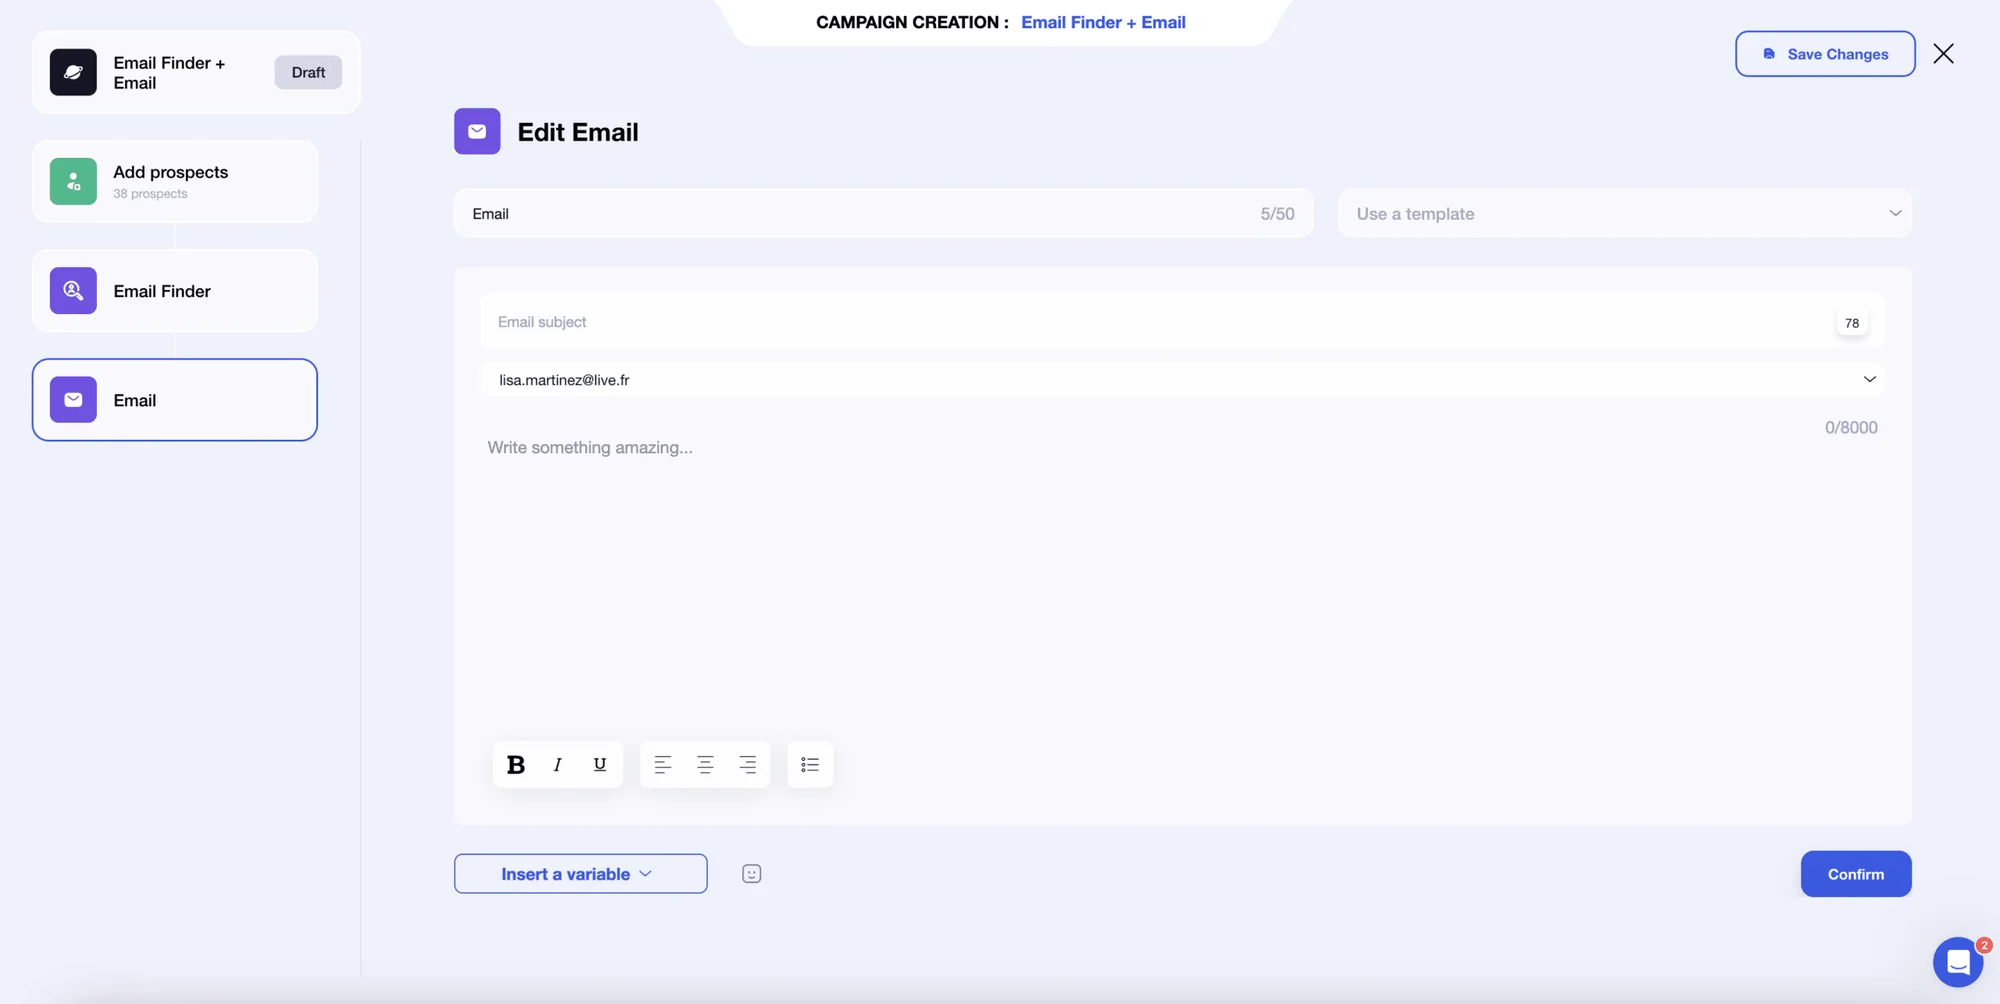This screenshot has width=2000, height=1004.
Task: Open the chat support widget
Action: pyautogui.click(x=1958, y=962)
